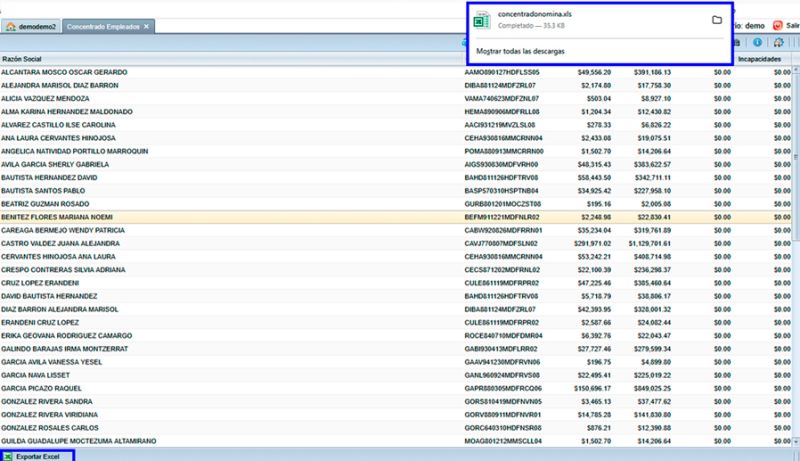
Task: Click the scrollbar down arrow of the grid
Action: click(x=795, y=442)
